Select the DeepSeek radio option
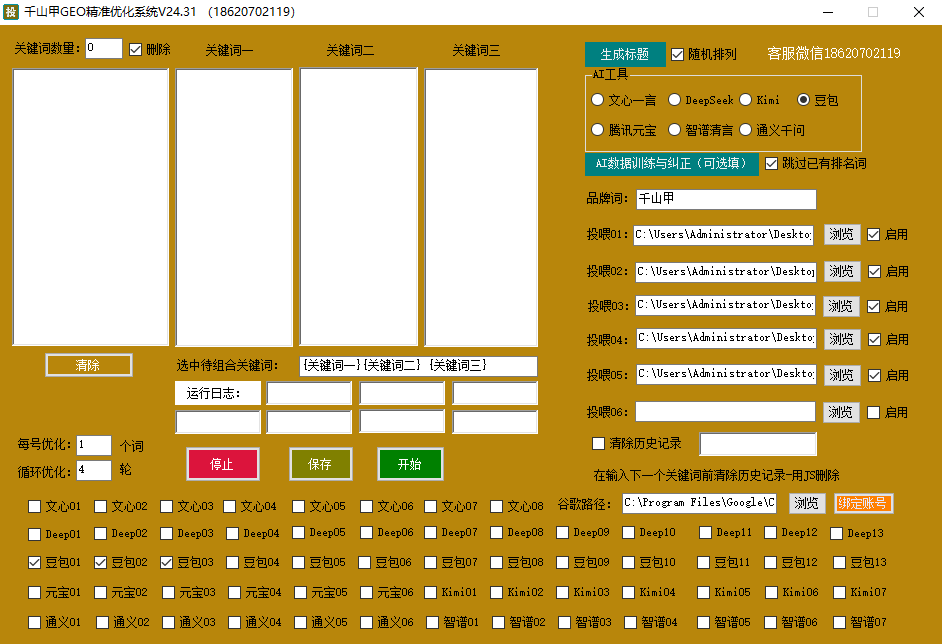942x644 pixels. (x=675, y=100)
